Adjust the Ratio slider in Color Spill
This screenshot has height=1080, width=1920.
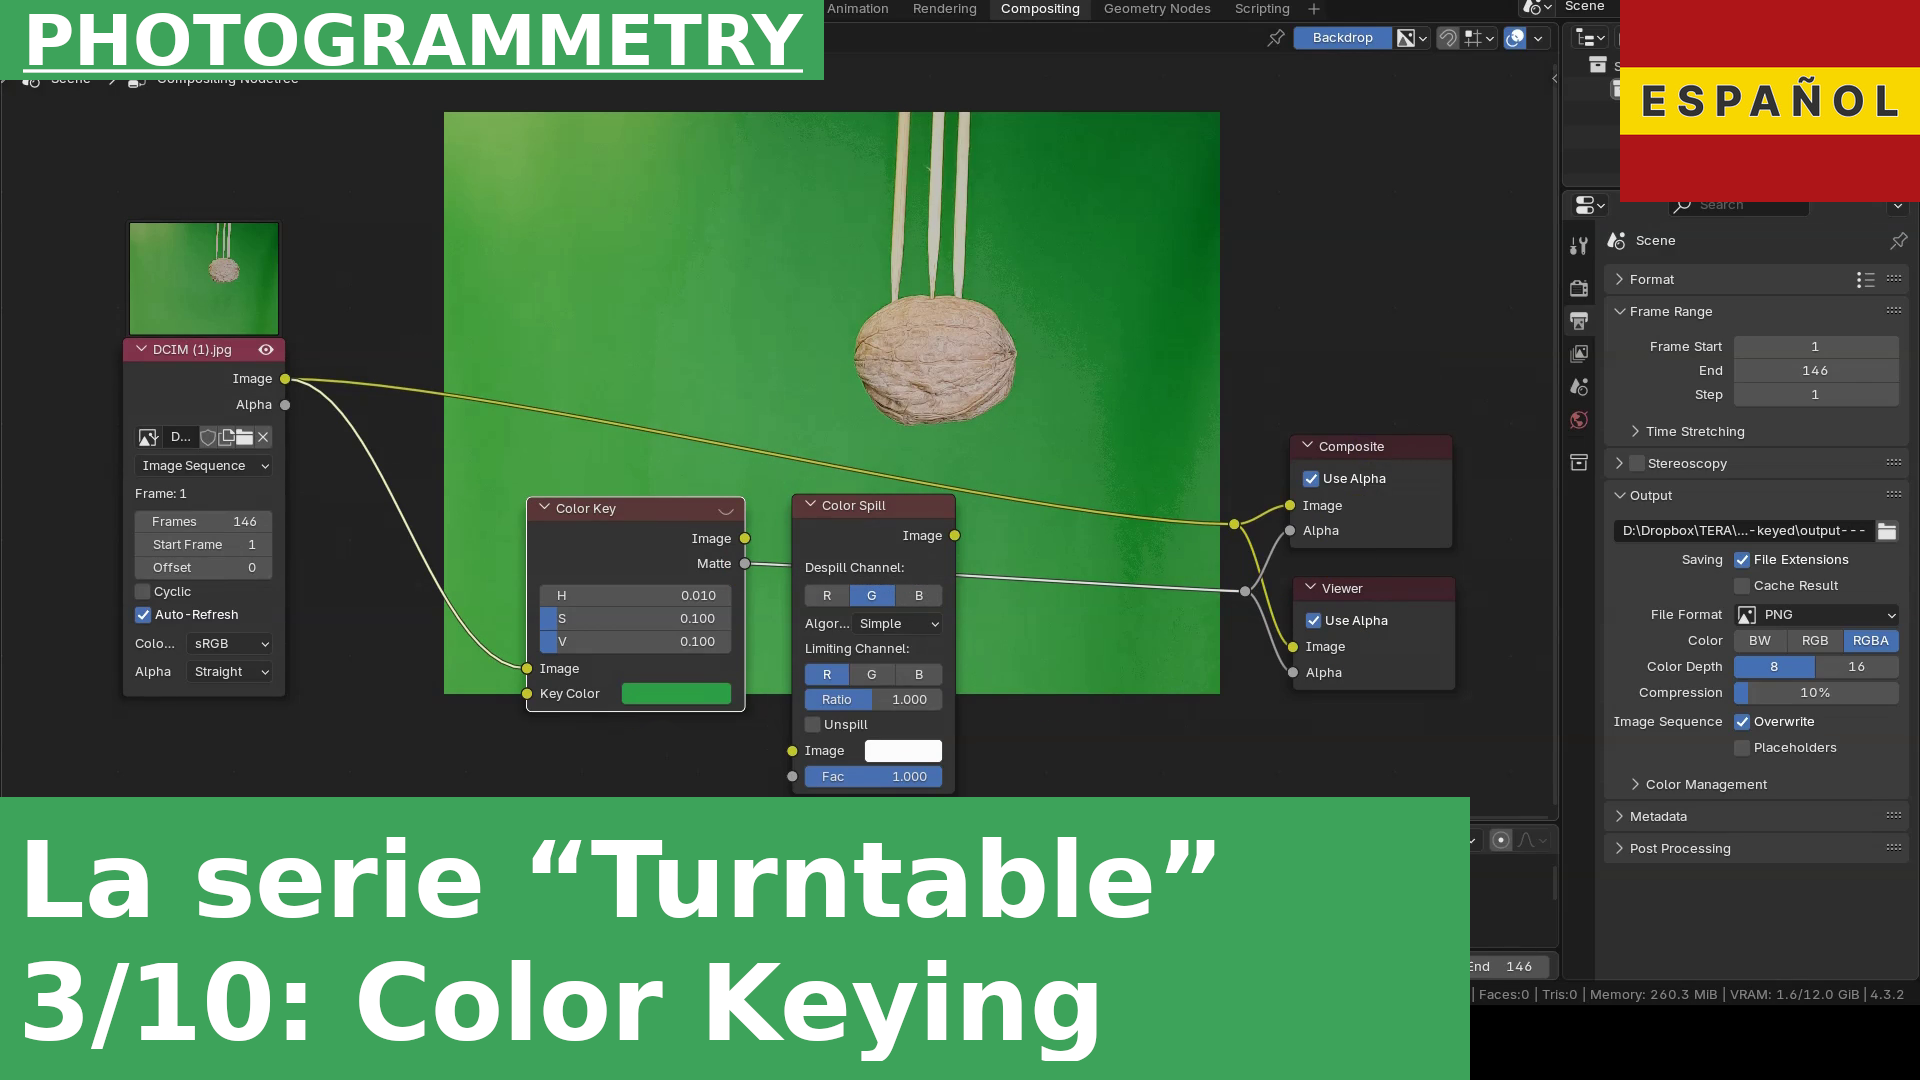tap(873, 700)
